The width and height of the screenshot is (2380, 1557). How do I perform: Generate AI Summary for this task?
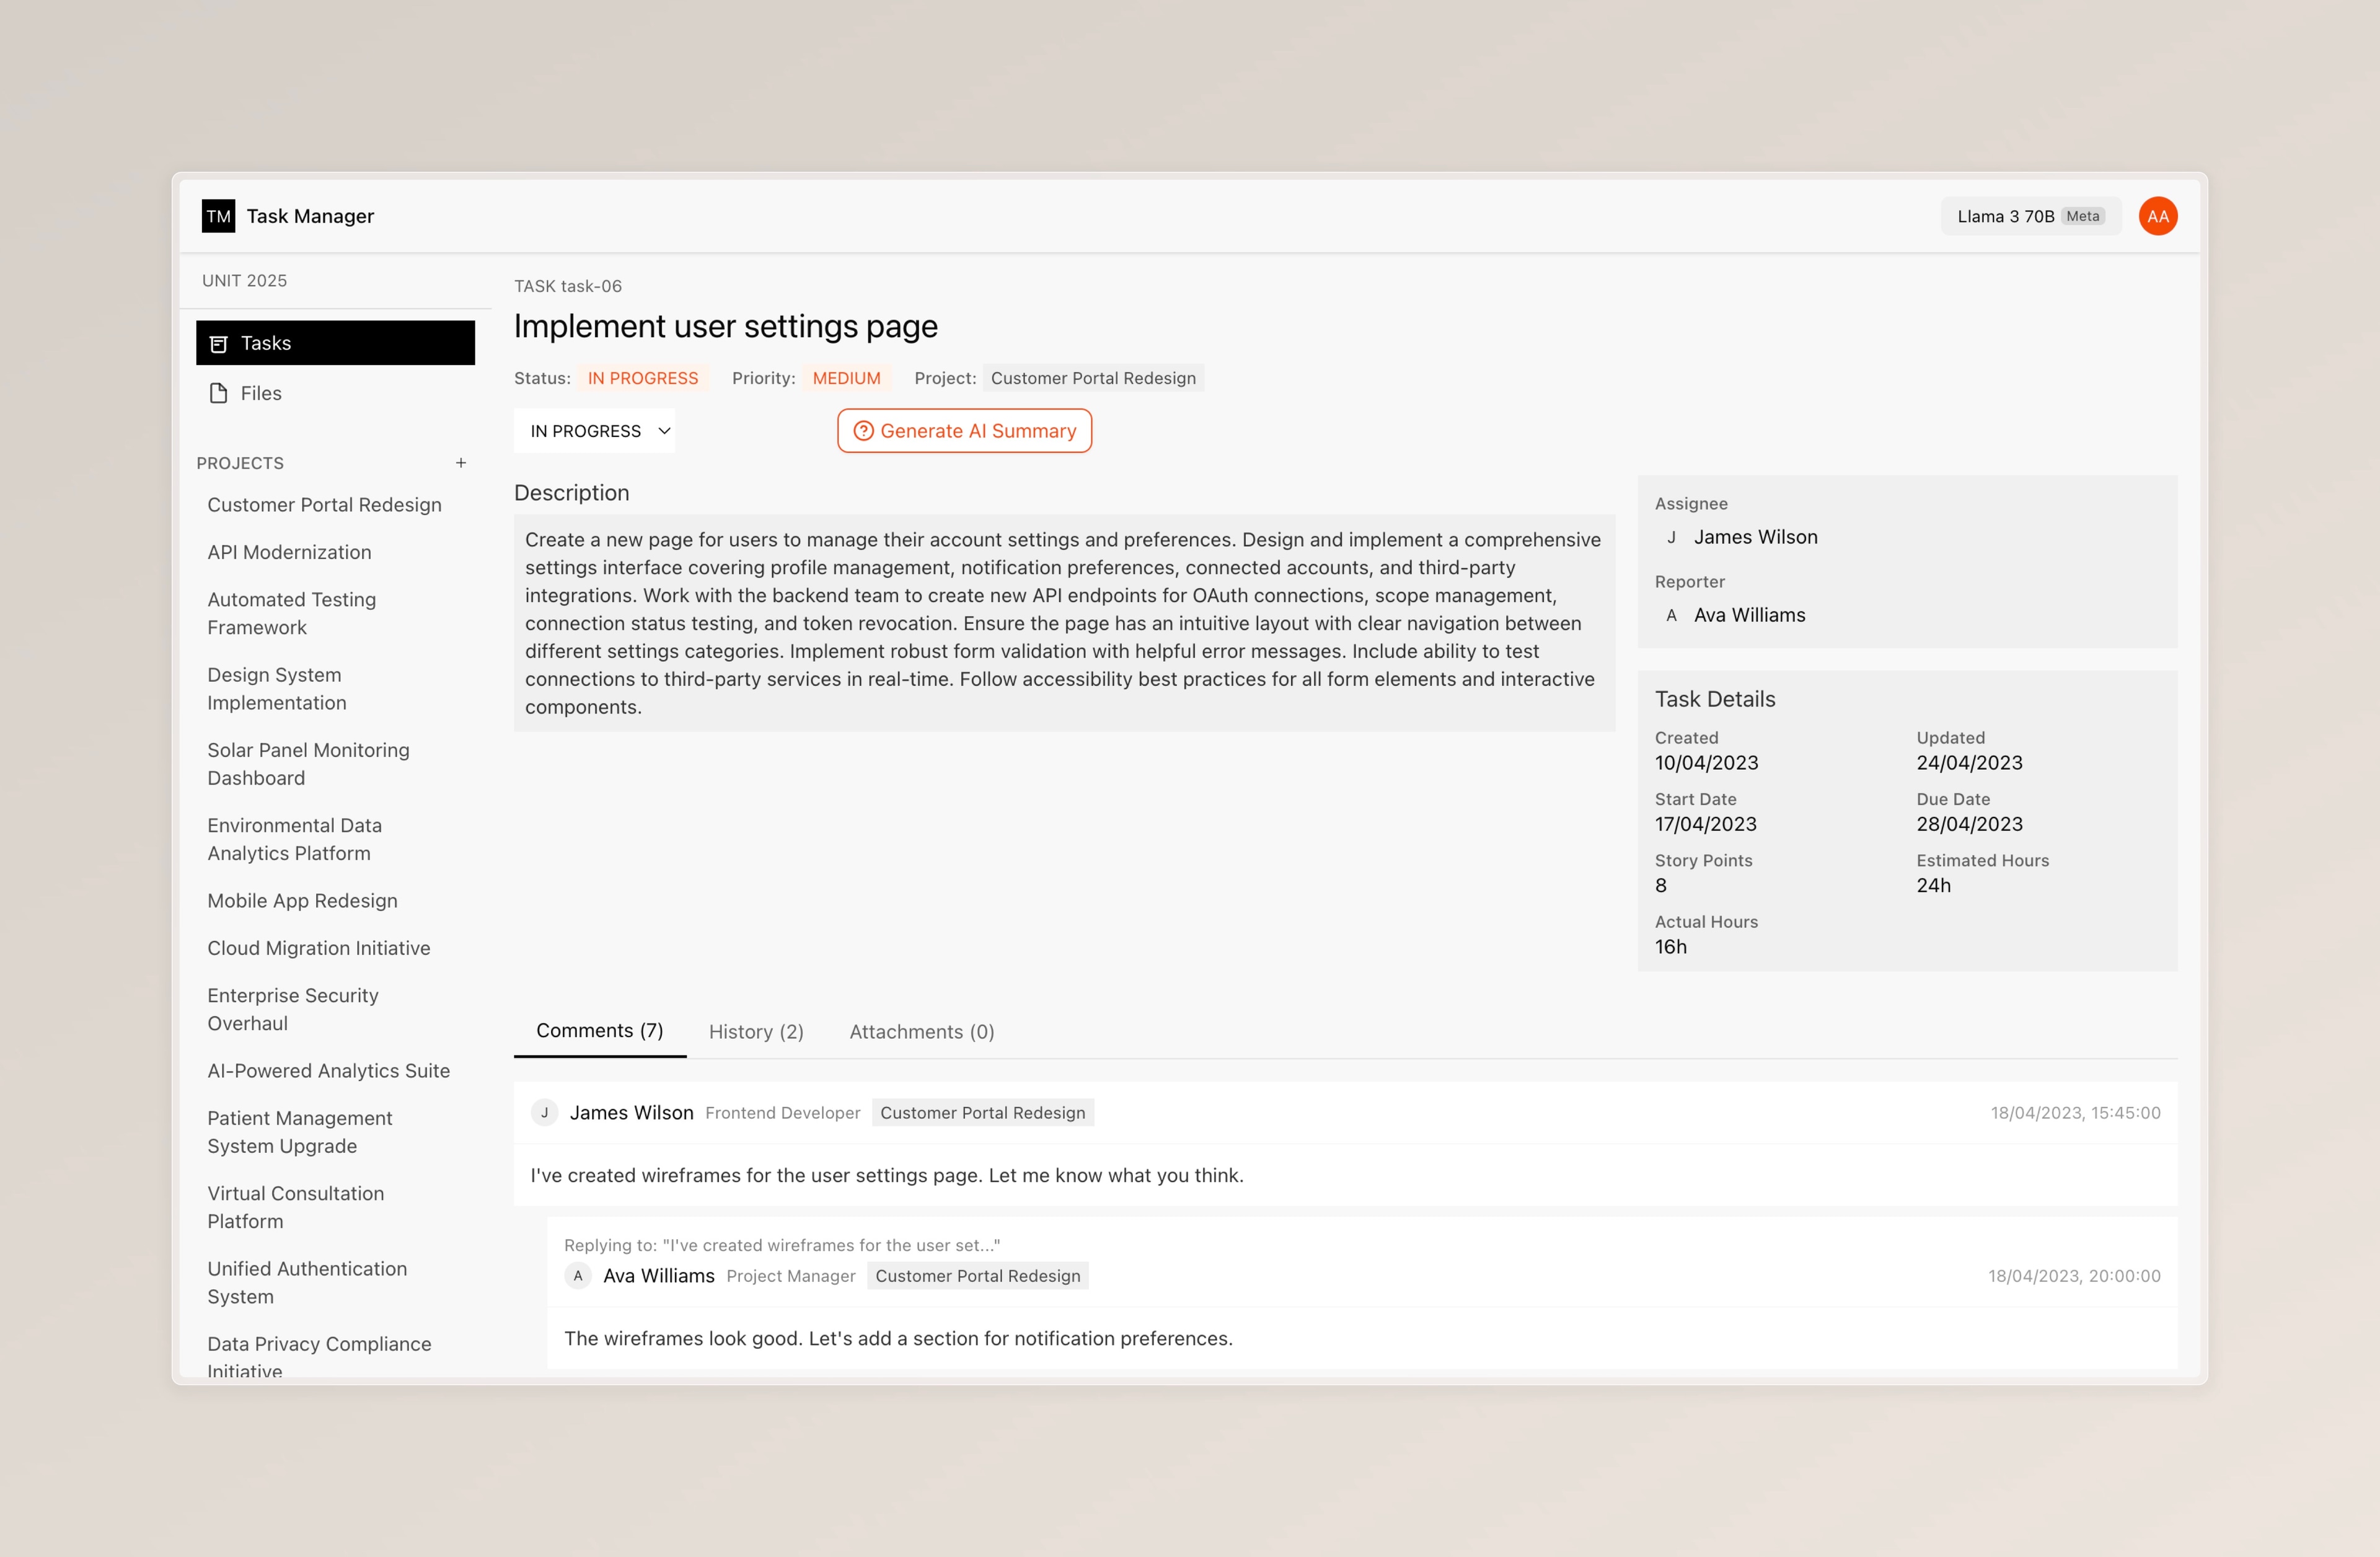pyautogui.click(x=964, y=431)
